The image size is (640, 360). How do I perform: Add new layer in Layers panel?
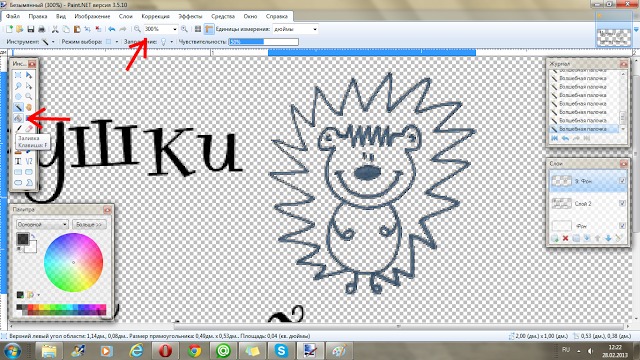[555, 238]
